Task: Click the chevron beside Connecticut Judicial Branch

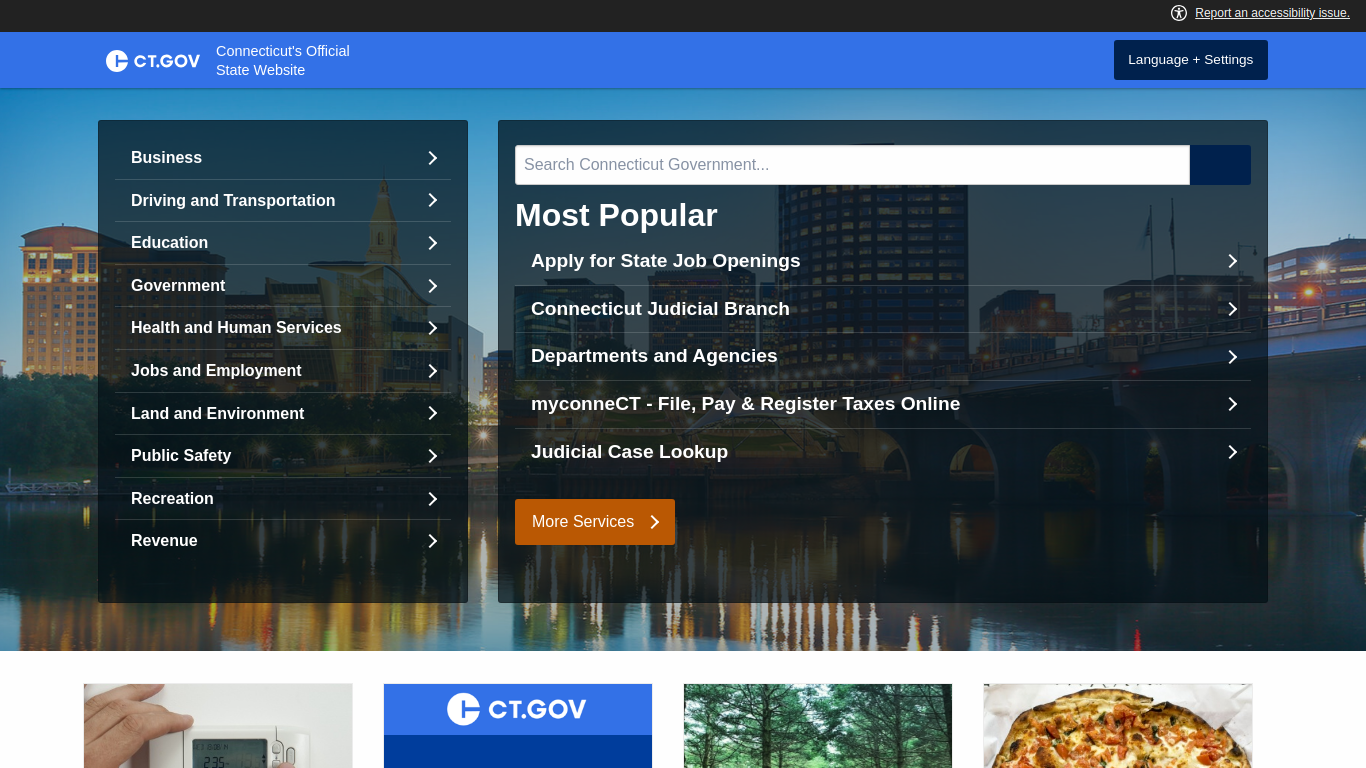Action: (1233, 309)
